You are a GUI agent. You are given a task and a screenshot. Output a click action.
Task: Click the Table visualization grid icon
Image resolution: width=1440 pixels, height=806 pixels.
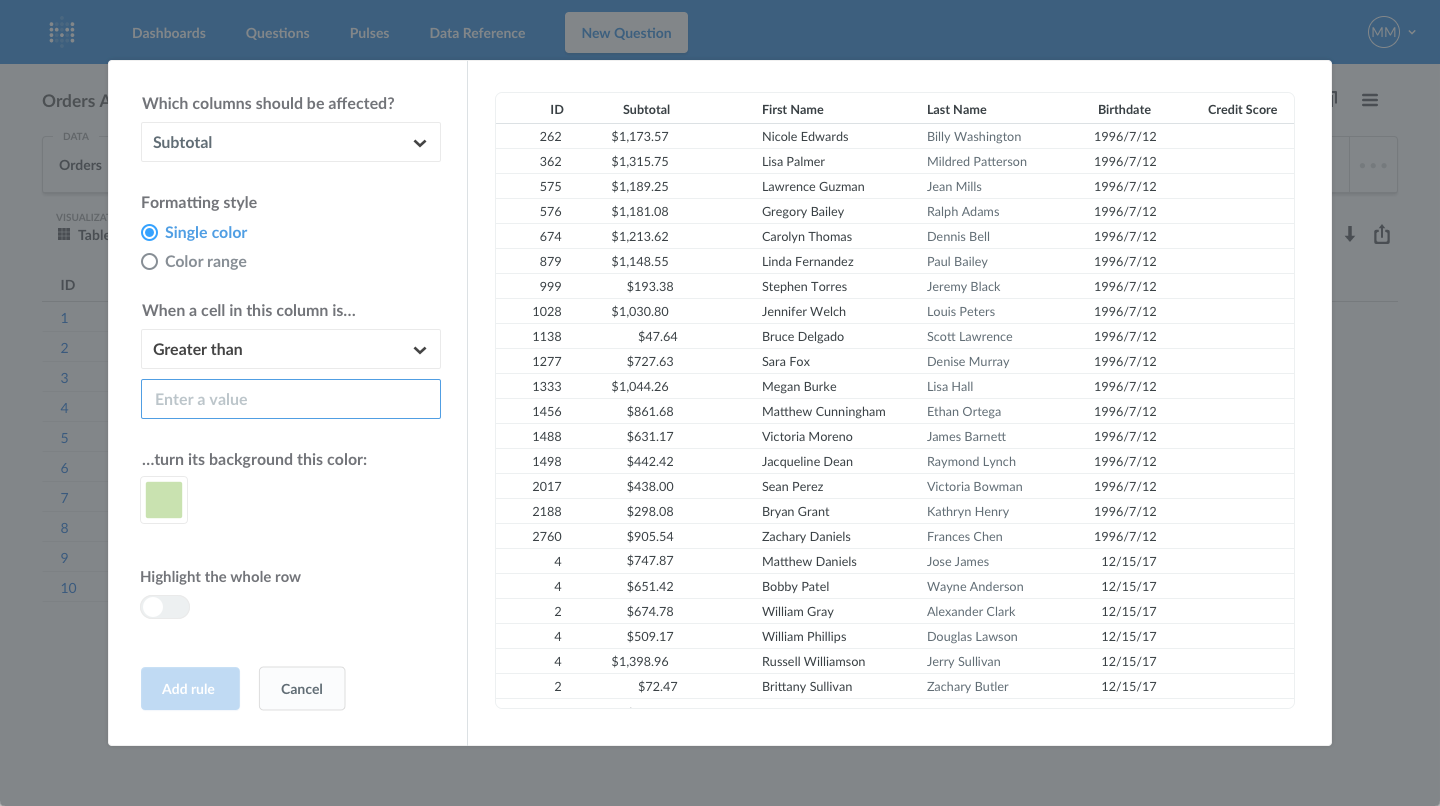pos(64,234)
